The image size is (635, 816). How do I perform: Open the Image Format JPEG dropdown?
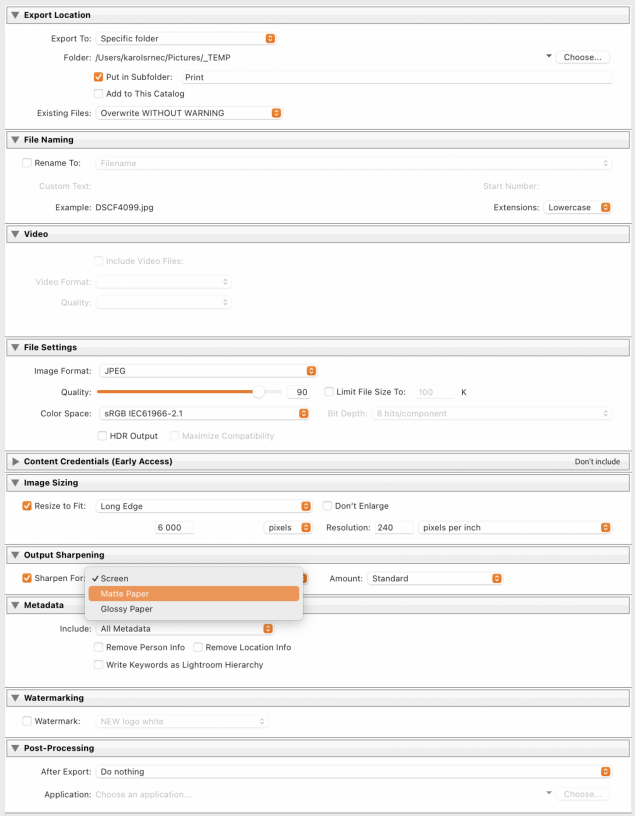tap(208, 371)
